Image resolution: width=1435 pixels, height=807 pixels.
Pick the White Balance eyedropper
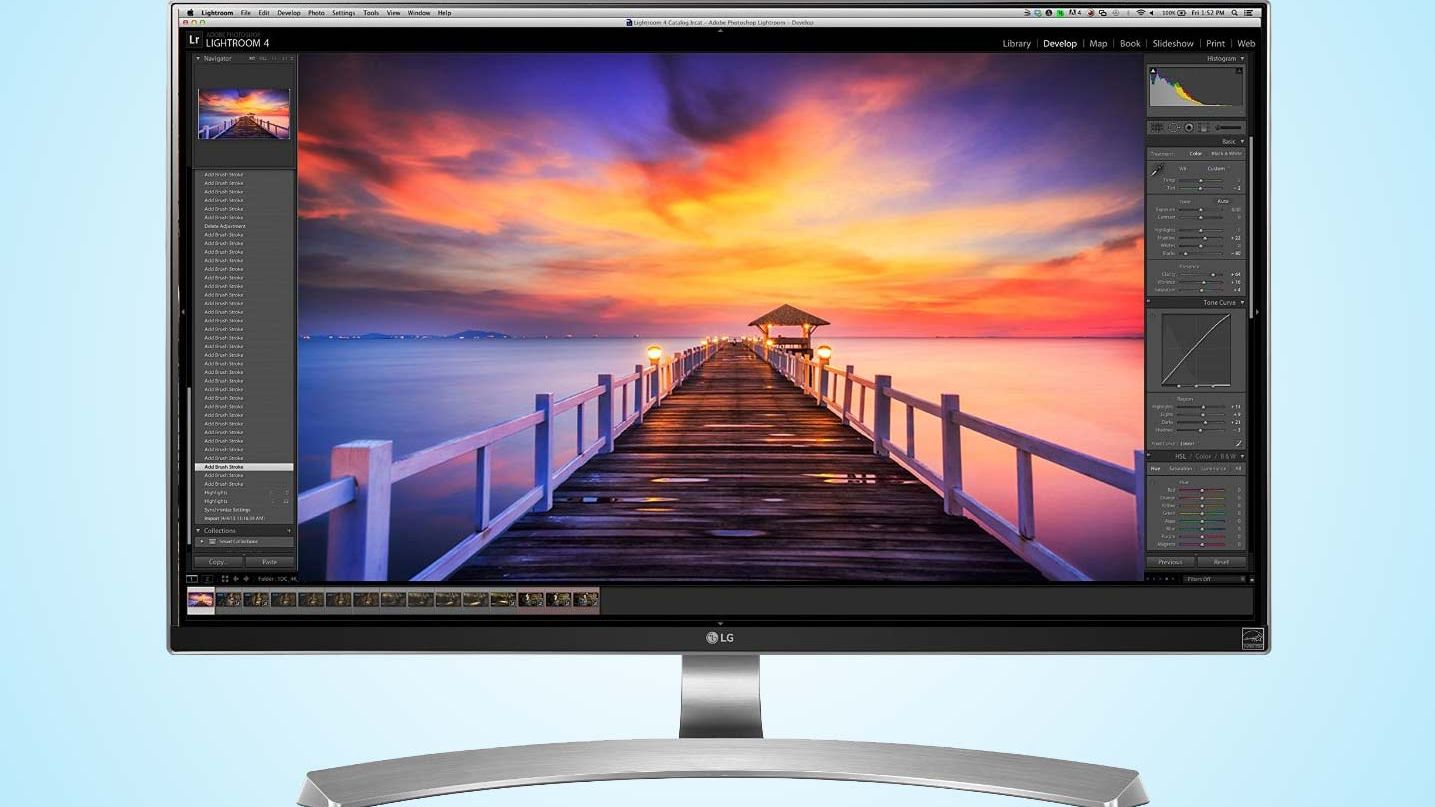1158,170
